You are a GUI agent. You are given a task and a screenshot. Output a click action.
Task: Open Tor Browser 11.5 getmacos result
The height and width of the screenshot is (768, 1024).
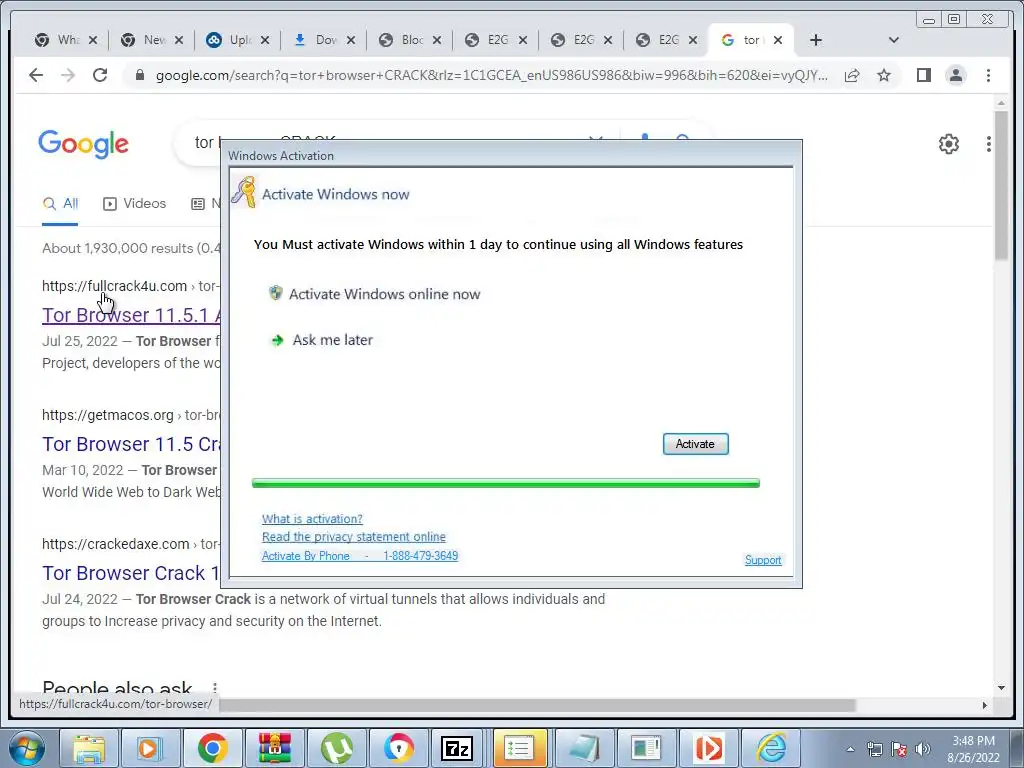[x=131, y=444]
